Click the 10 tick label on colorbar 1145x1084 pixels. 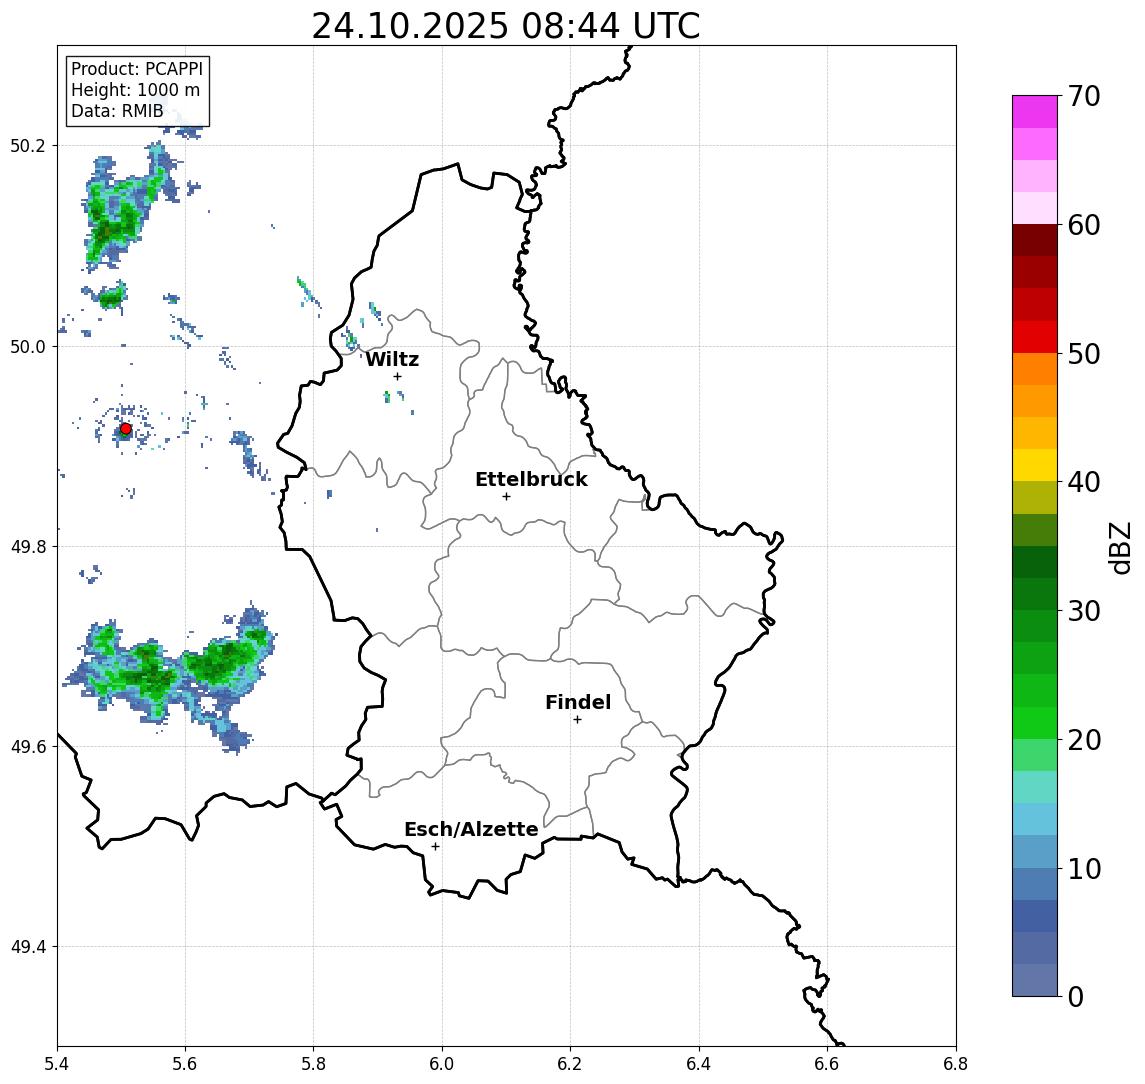click(1084, 868)
